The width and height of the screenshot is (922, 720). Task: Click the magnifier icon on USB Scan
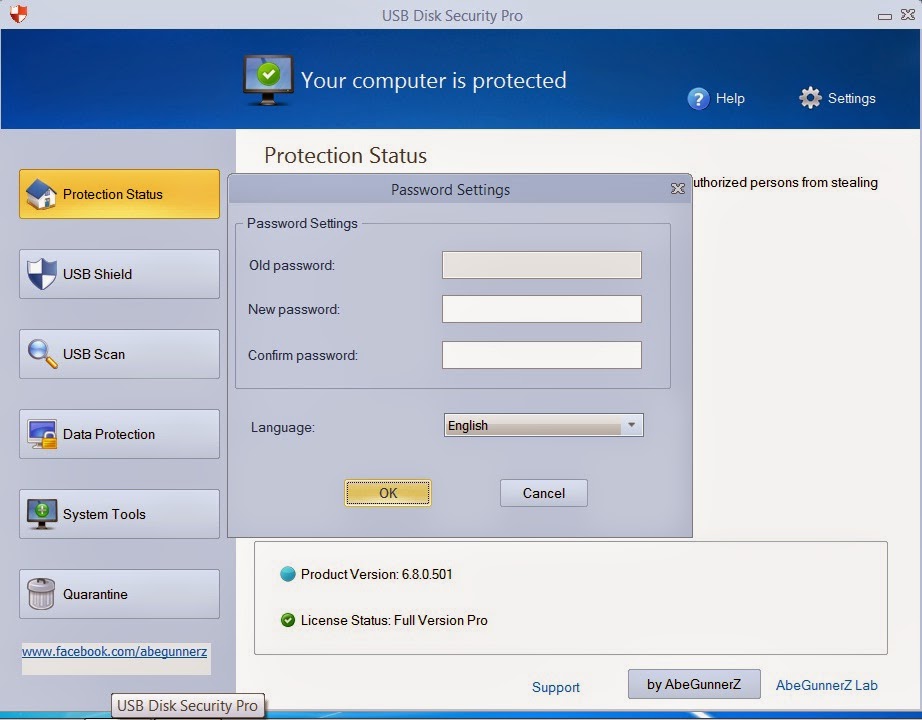click(x=42, y=354)
